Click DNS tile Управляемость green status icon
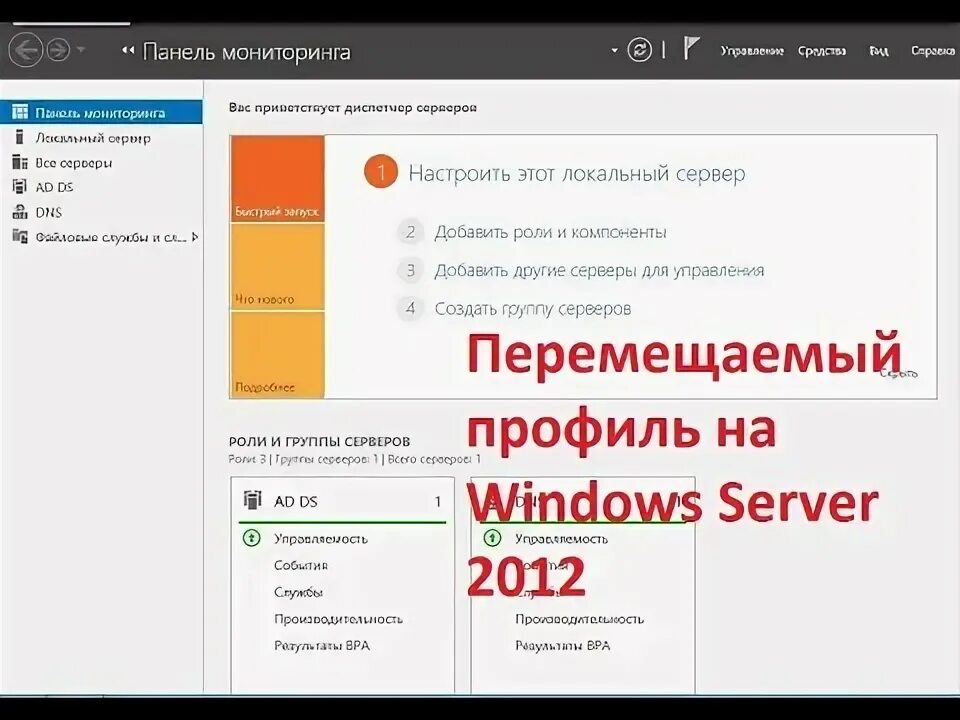Screen dimensions: 960x720 (492, 538)
